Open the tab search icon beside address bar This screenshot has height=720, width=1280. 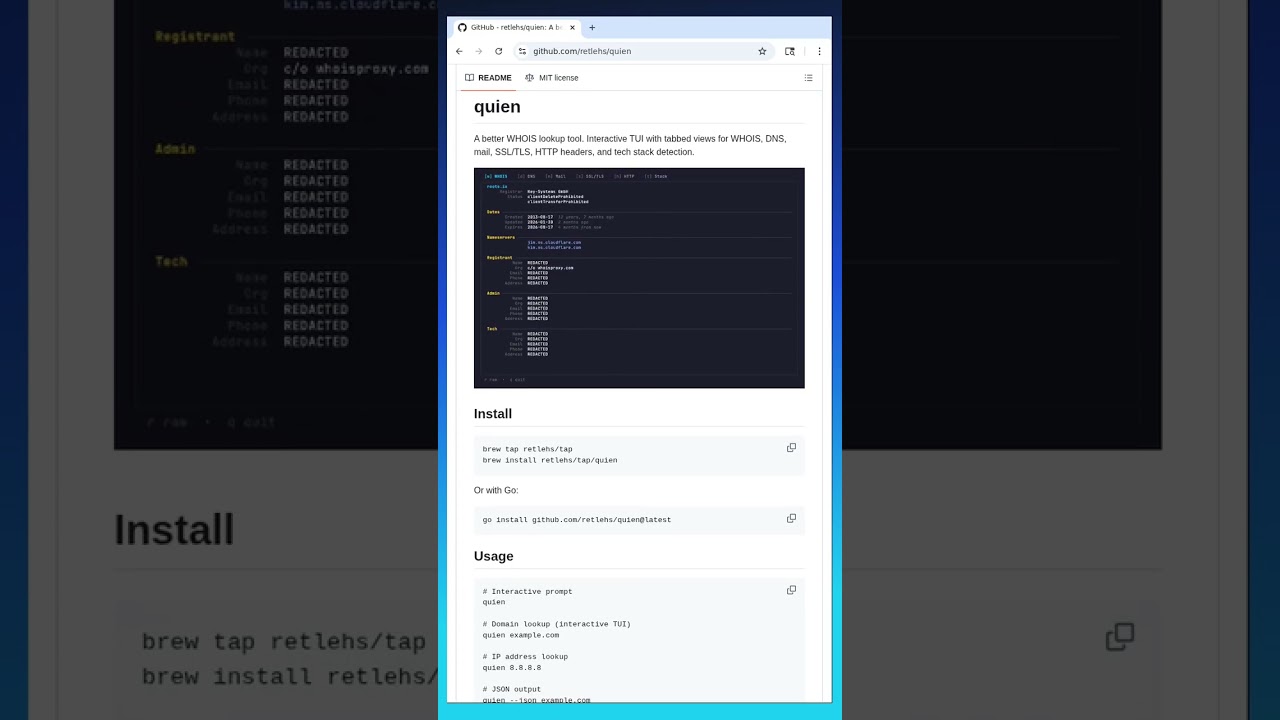coord(790,51)
